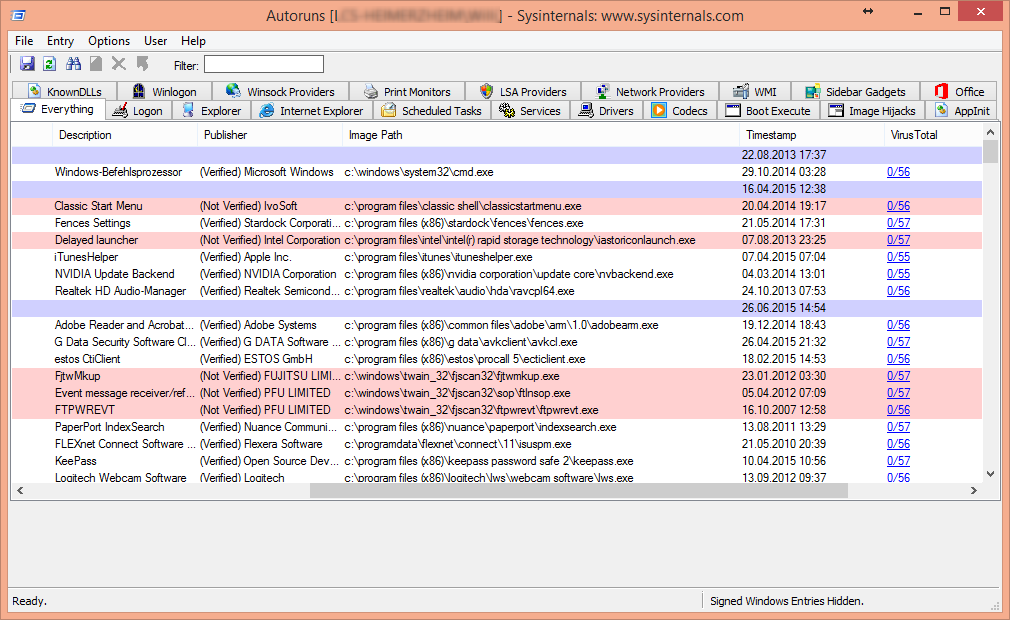
Task: Sort by the Publisher column header
Action: [x=269, y=135]
